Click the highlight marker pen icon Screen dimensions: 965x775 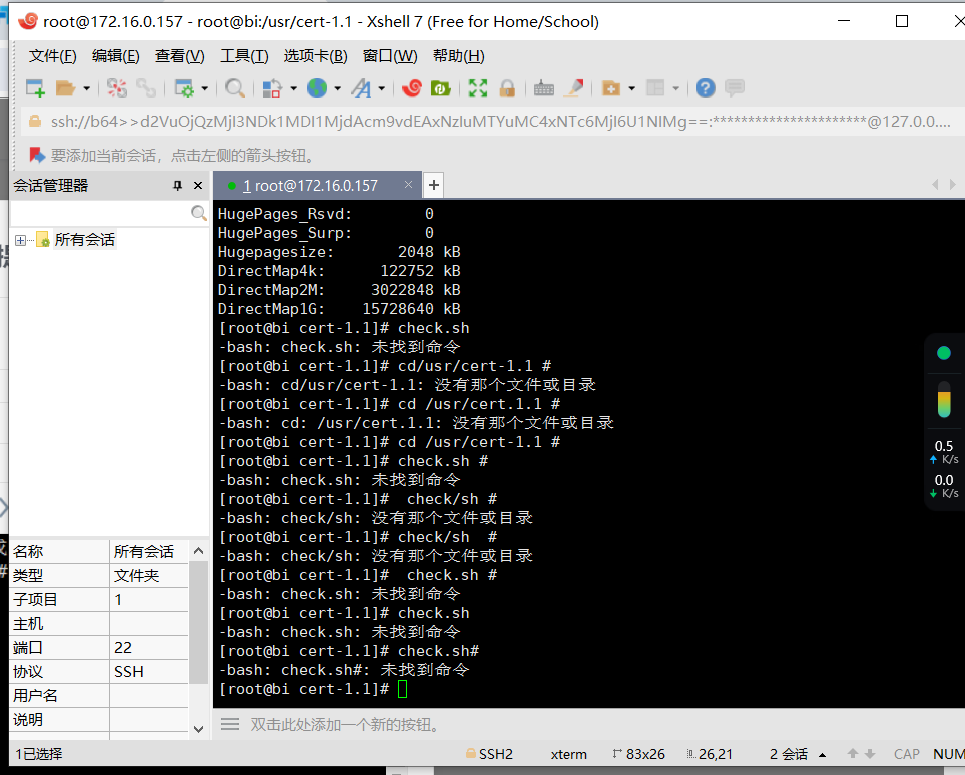coord(574,88)
